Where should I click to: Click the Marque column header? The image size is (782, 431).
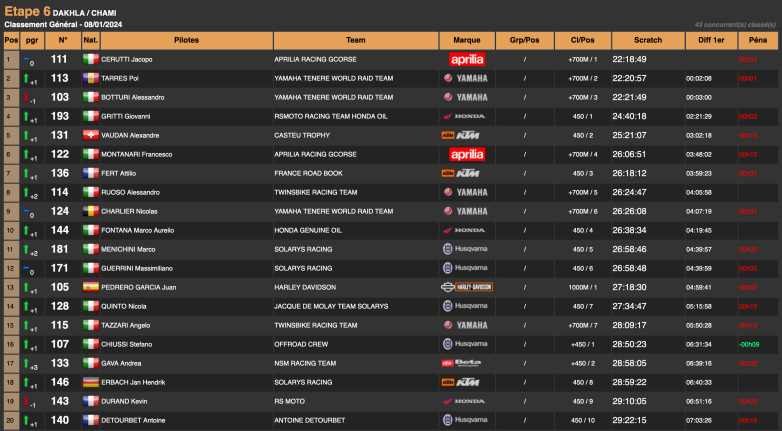[466, 40]
